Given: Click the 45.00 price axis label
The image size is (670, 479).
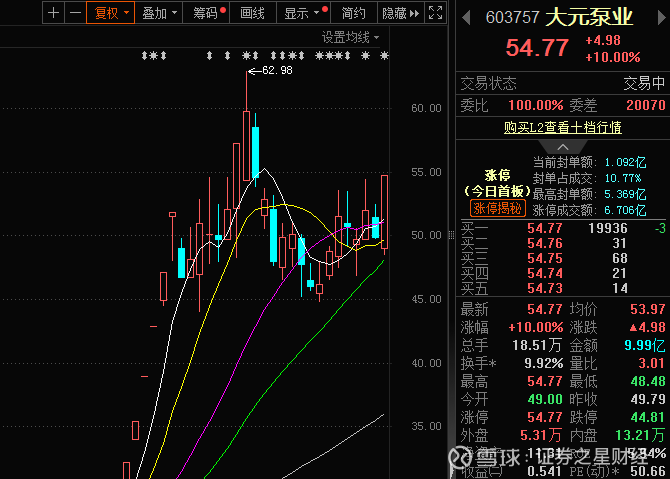Looking at the screenshot, I should click(x=426, y=299).
